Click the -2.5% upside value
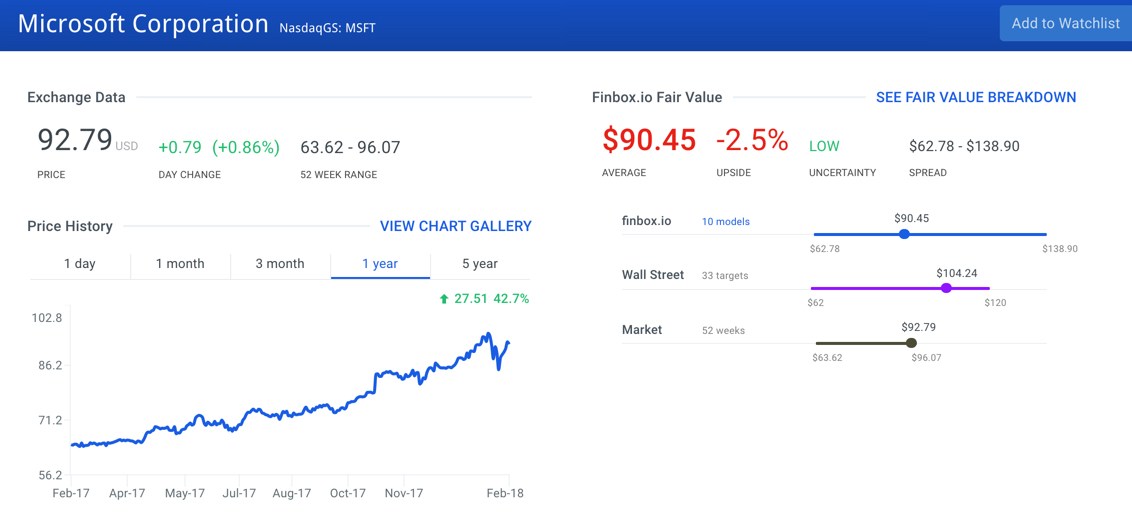Screen dimensions: 1132x521 click(752, 140)
